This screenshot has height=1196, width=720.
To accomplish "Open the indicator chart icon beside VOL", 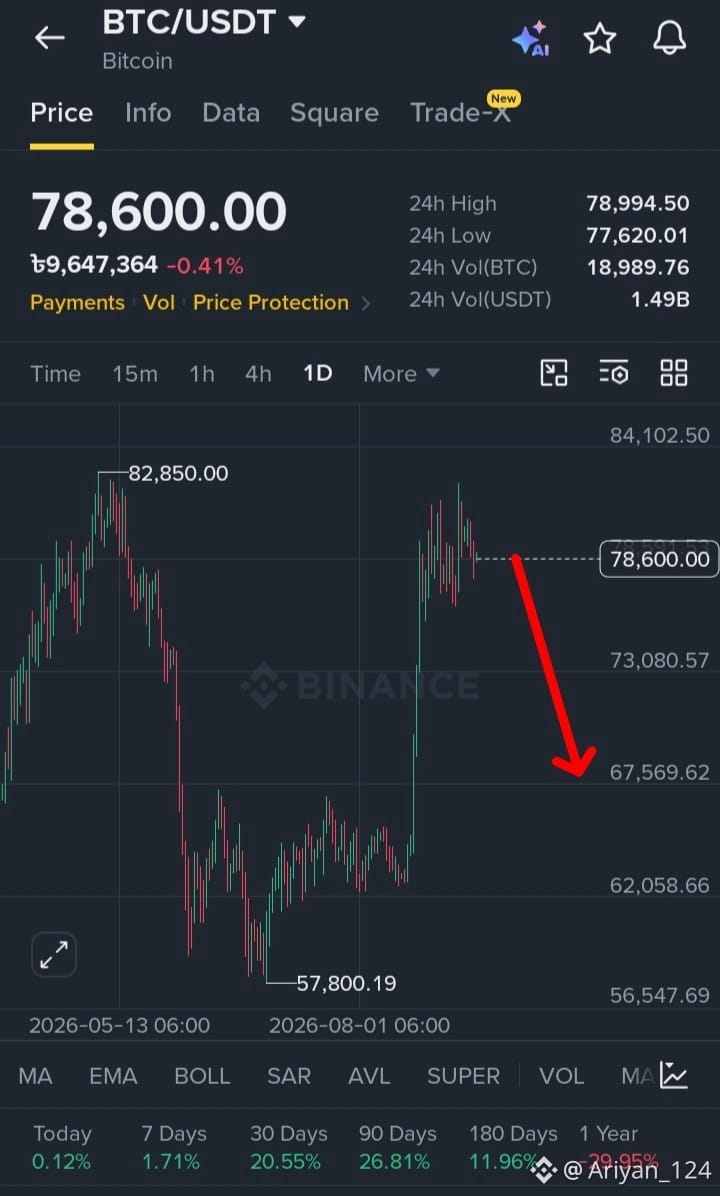I will tap(673, 1075).
